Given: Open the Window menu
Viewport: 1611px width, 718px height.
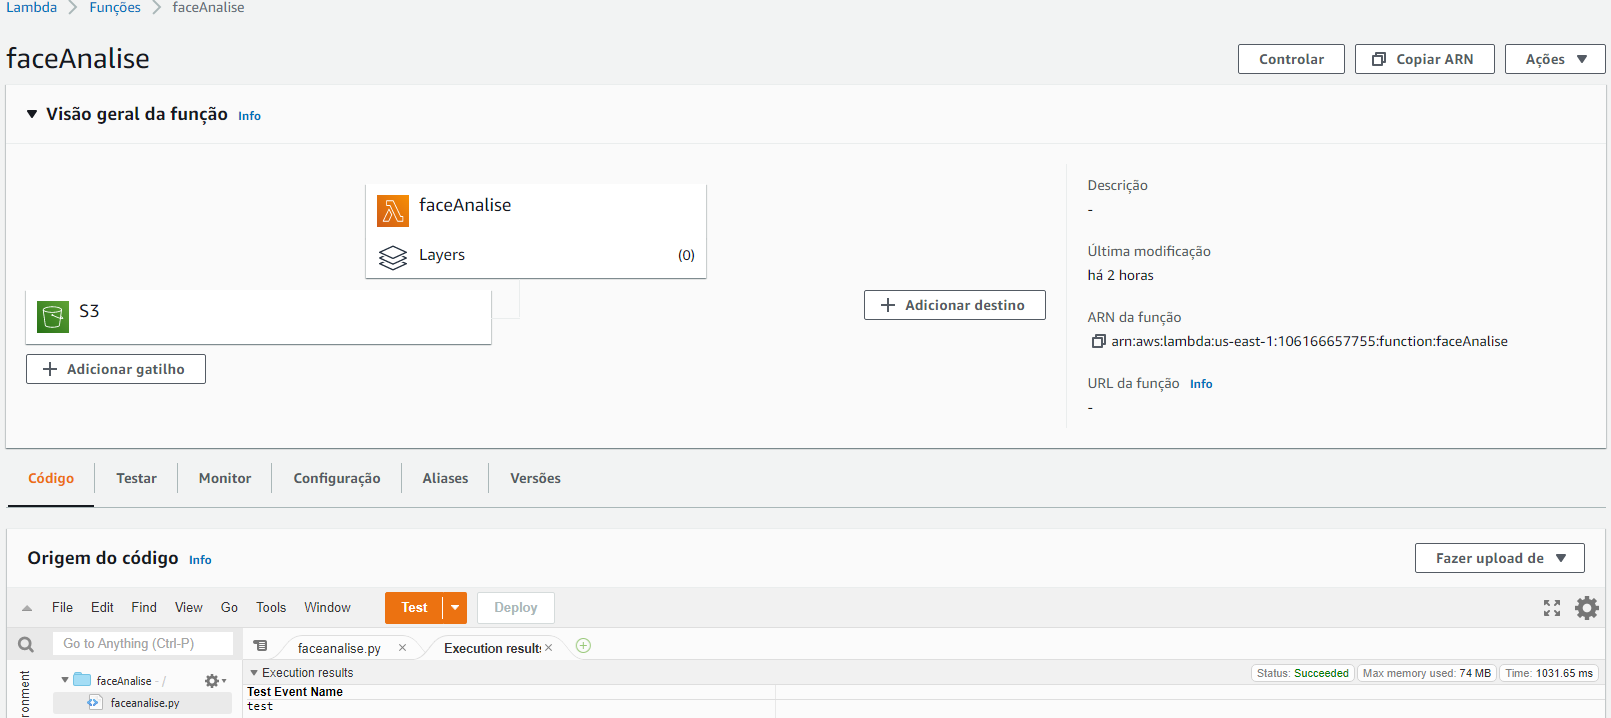Looking at the screenshot, I should coord(327,607).
